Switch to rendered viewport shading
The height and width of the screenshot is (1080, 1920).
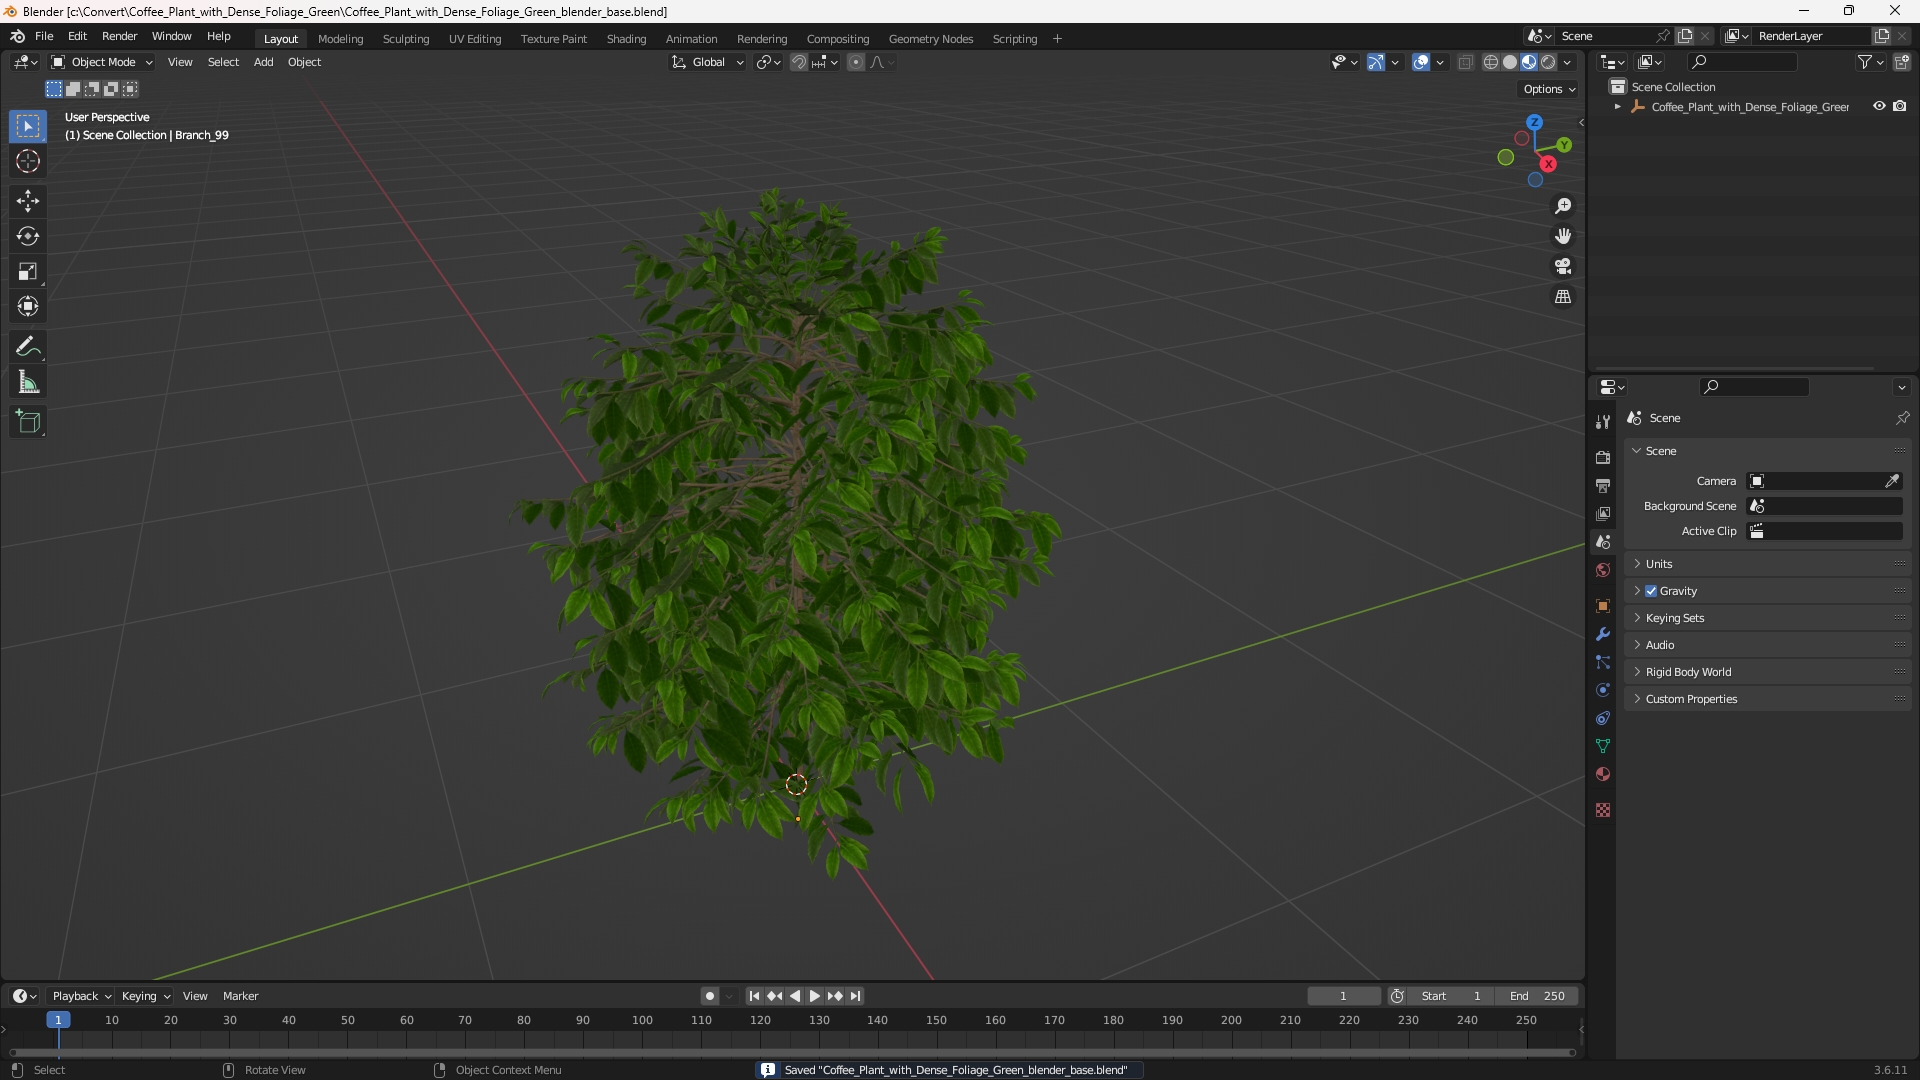[x=1548, y=62]
